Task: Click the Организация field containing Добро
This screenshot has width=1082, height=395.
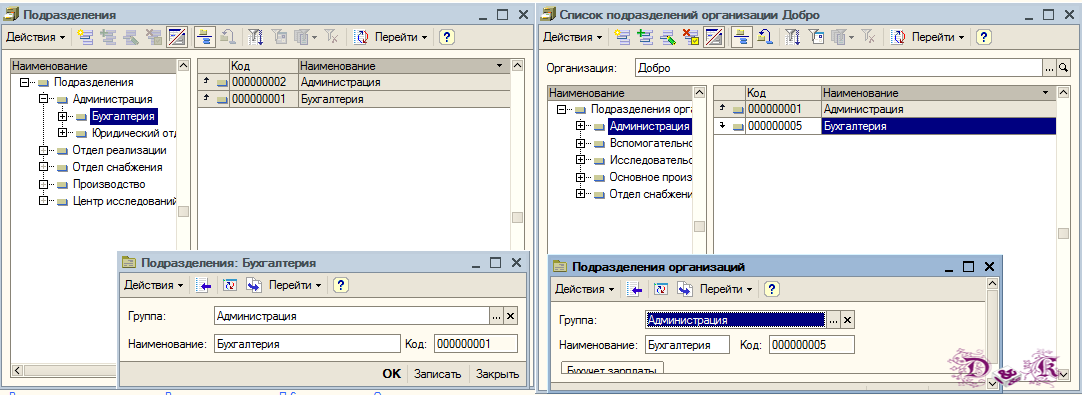Action: (838, 68)
